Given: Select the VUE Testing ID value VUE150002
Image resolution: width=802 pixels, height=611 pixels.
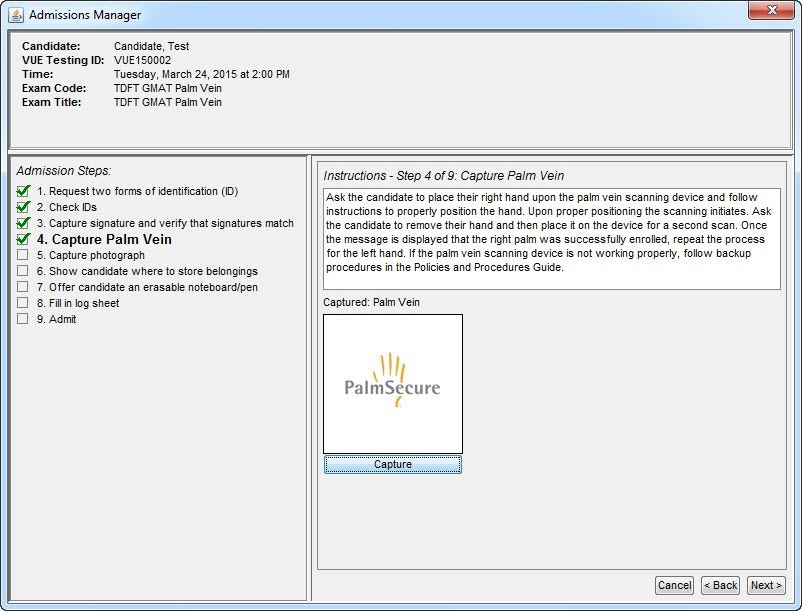Looking at the screenshot, I should tap(143, 60).
